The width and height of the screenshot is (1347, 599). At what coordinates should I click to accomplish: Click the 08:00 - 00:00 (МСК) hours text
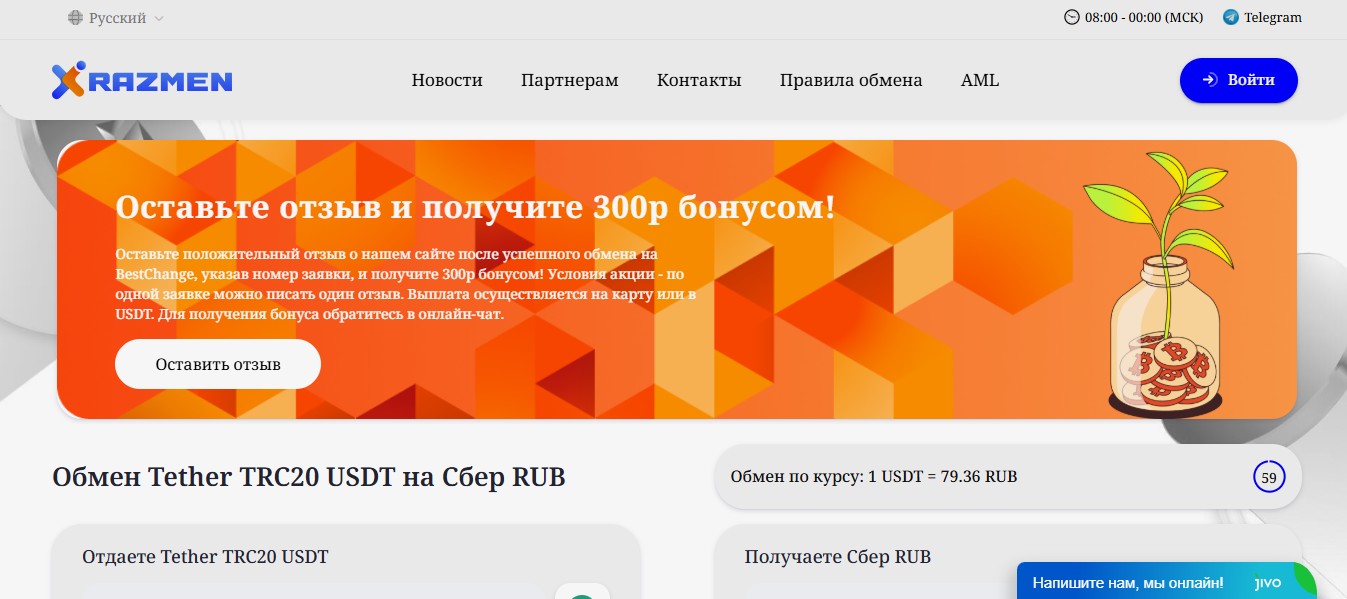[x=1144, y=17]
